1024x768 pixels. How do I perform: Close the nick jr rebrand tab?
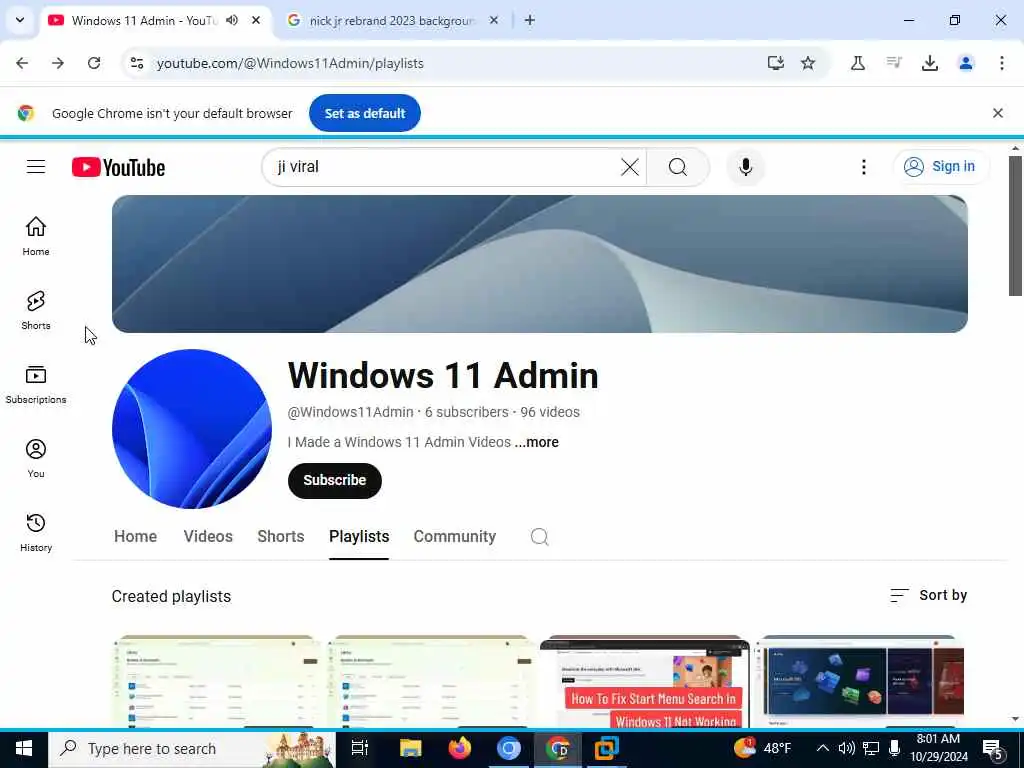click(494, 20)
